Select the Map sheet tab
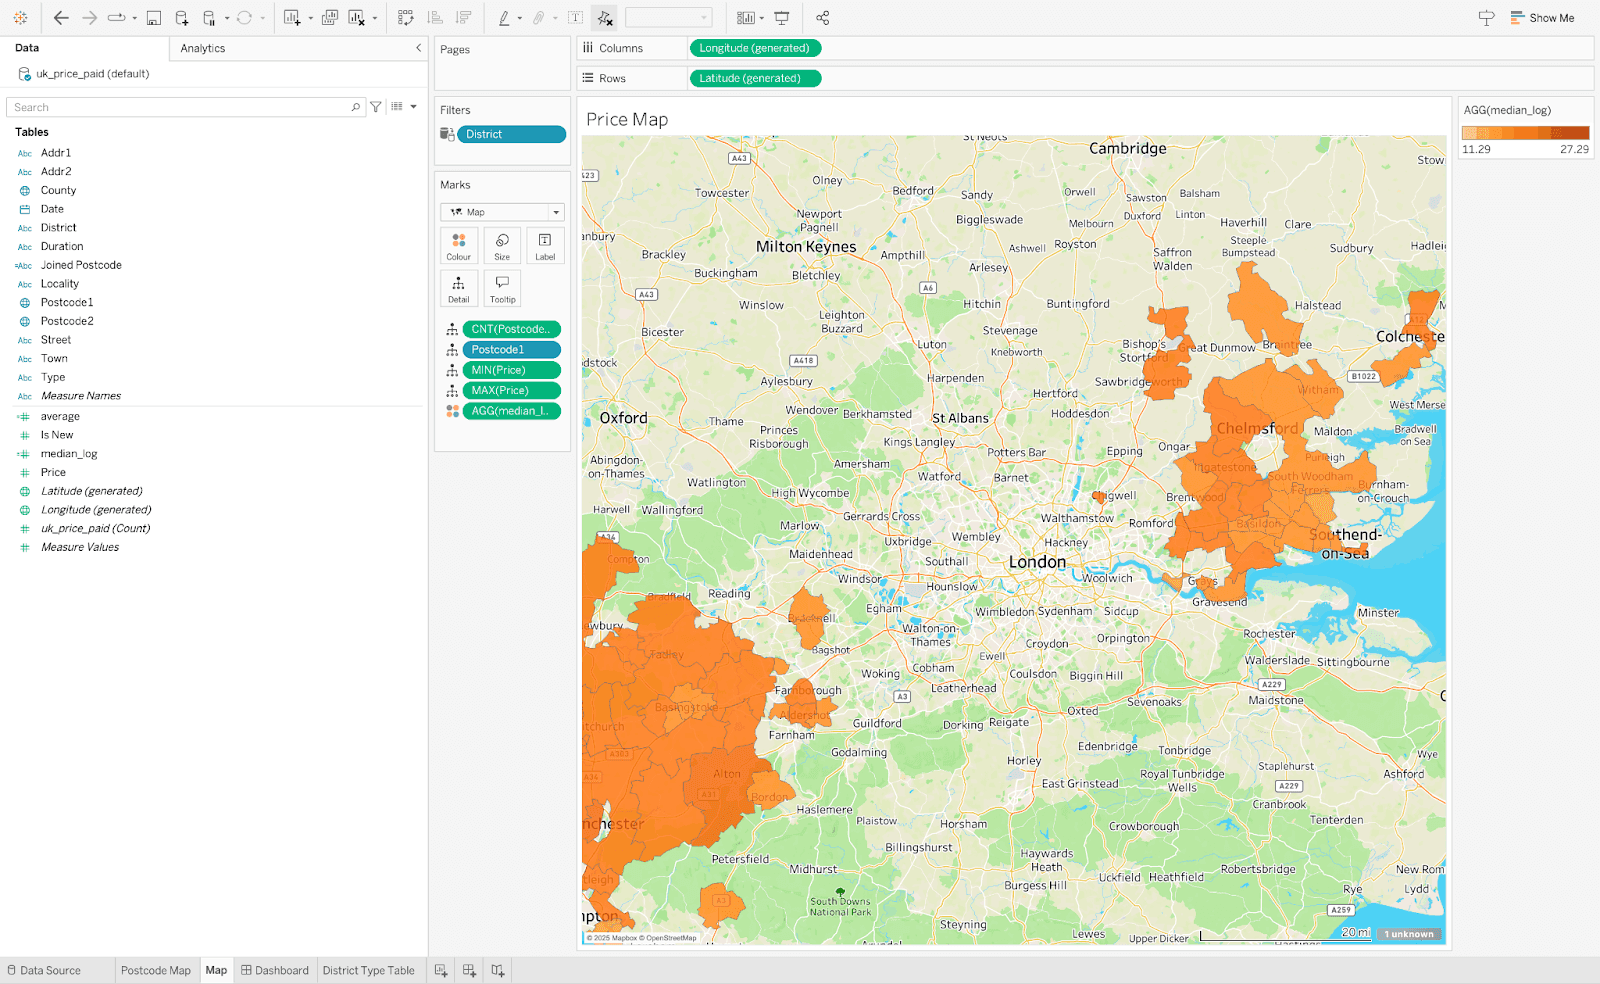This screenshot has width=1600, height=984. tap(216, 970)
